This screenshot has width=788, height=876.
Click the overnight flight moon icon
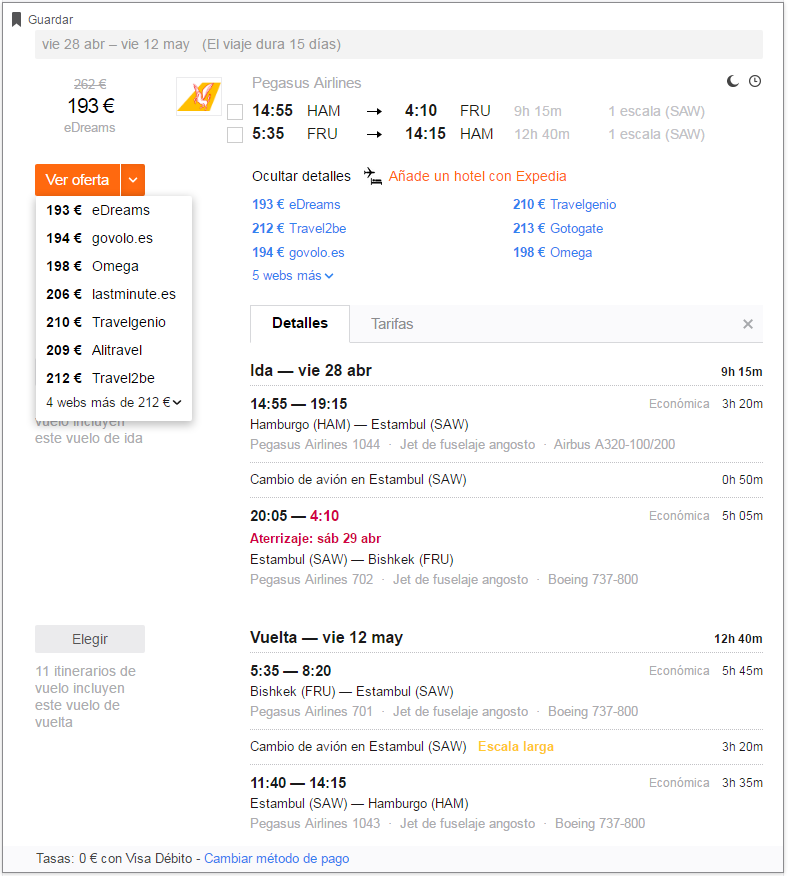(x=733, y=82)
